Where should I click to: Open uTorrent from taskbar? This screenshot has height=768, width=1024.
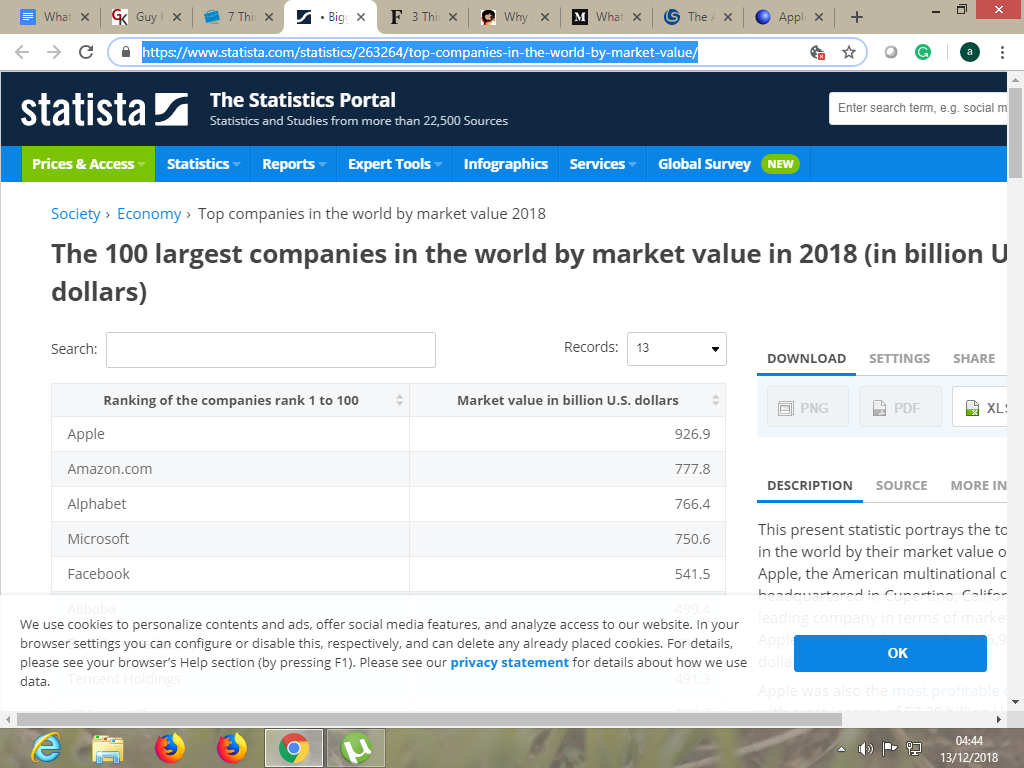[x=356, y=748]
